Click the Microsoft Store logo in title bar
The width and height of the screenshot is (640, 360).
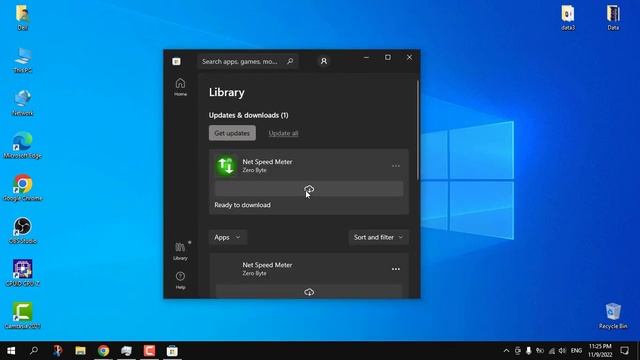tap(176, 61)
